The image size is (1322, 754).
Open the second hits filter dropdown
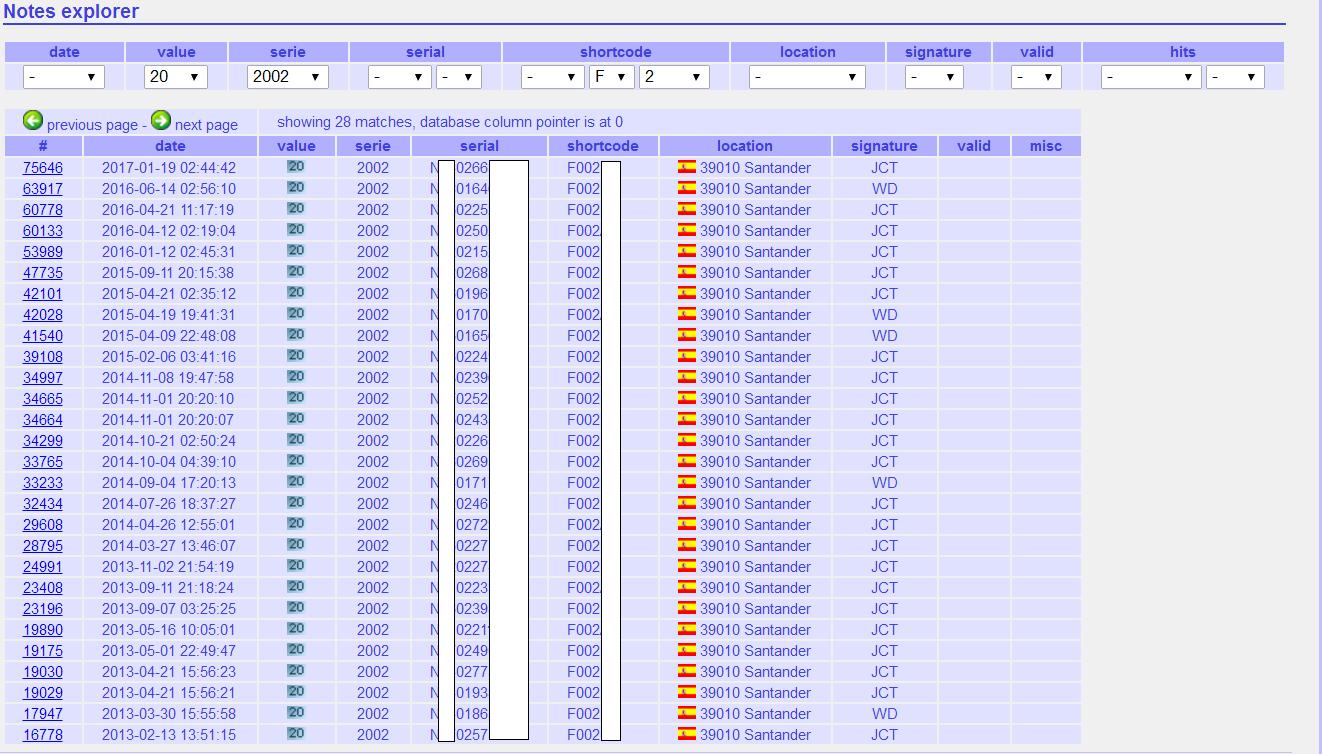click(x=1235, y=76)
